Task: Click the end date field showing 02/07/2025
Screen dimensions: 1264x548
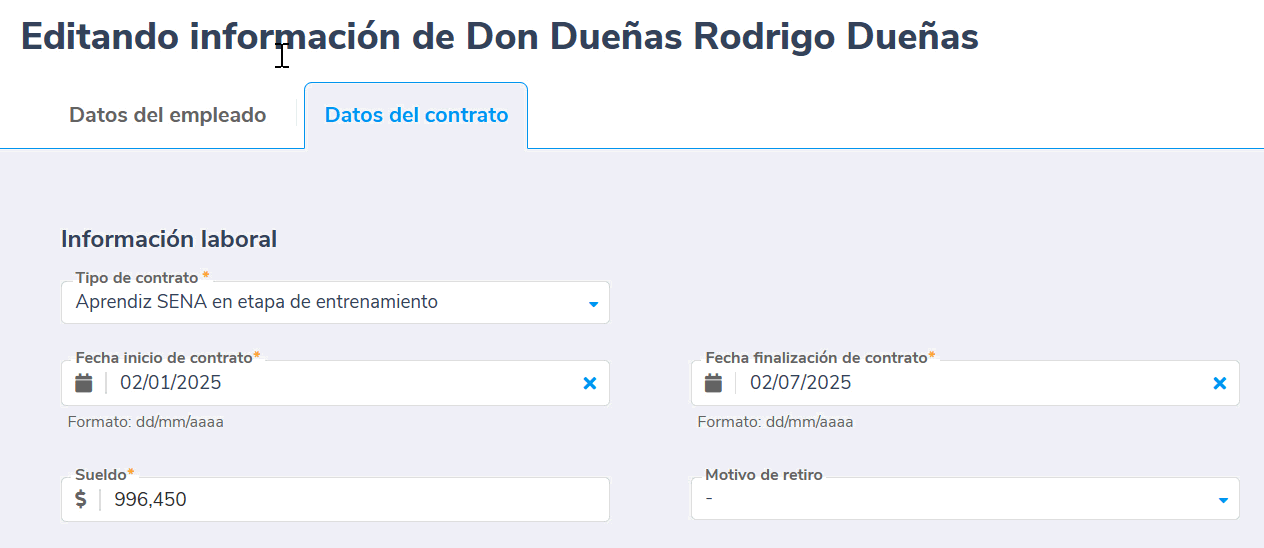Action: (x=970, y=383)
